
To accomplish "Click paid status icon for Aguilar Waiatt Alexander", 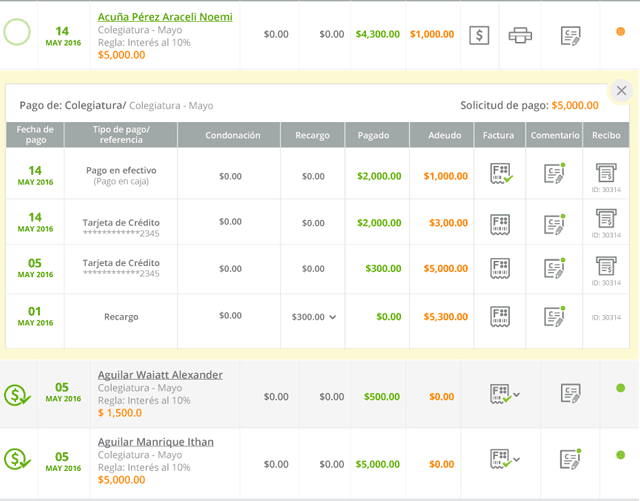I will pyautogui.click(x=17, y=395).
